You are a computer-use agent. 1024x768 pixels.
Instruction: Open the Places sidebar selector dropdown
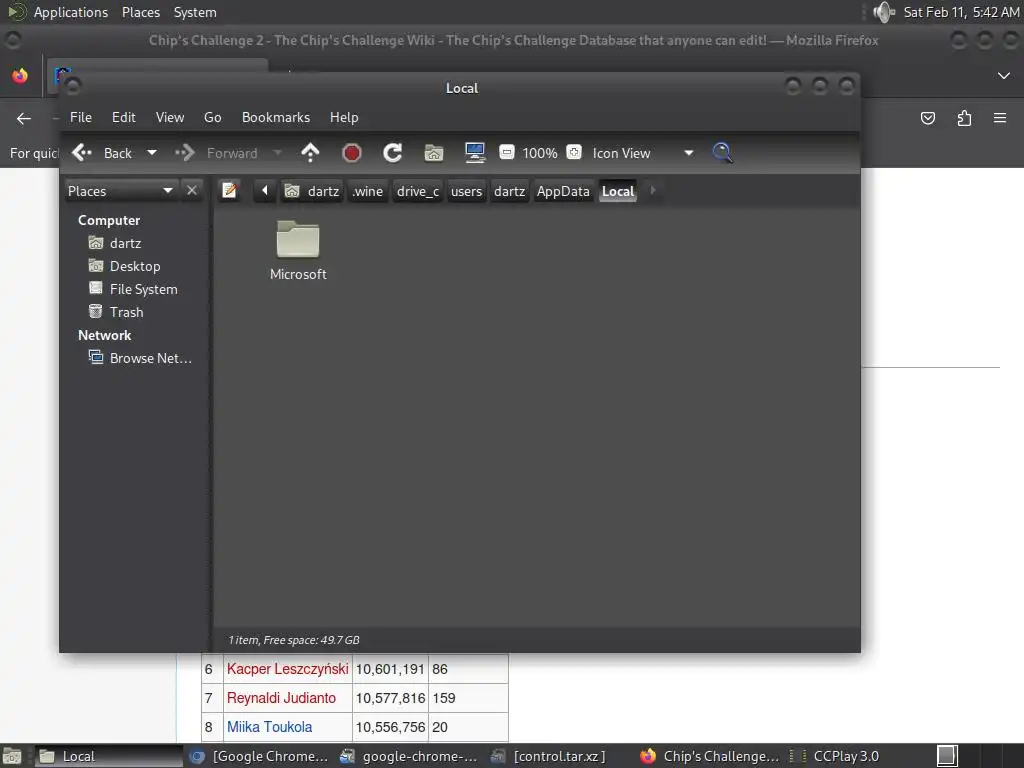(x=120, y=191)
